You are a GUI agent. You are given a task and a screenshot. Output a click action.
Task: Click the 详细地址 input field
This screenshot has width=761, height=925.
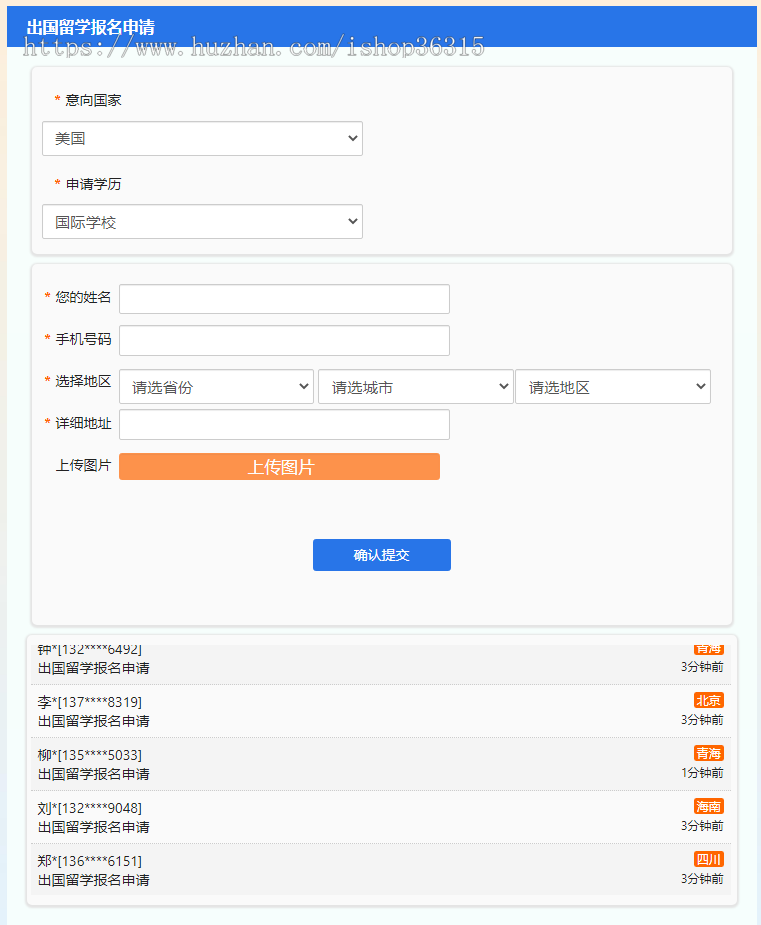(x=284, y=425)
